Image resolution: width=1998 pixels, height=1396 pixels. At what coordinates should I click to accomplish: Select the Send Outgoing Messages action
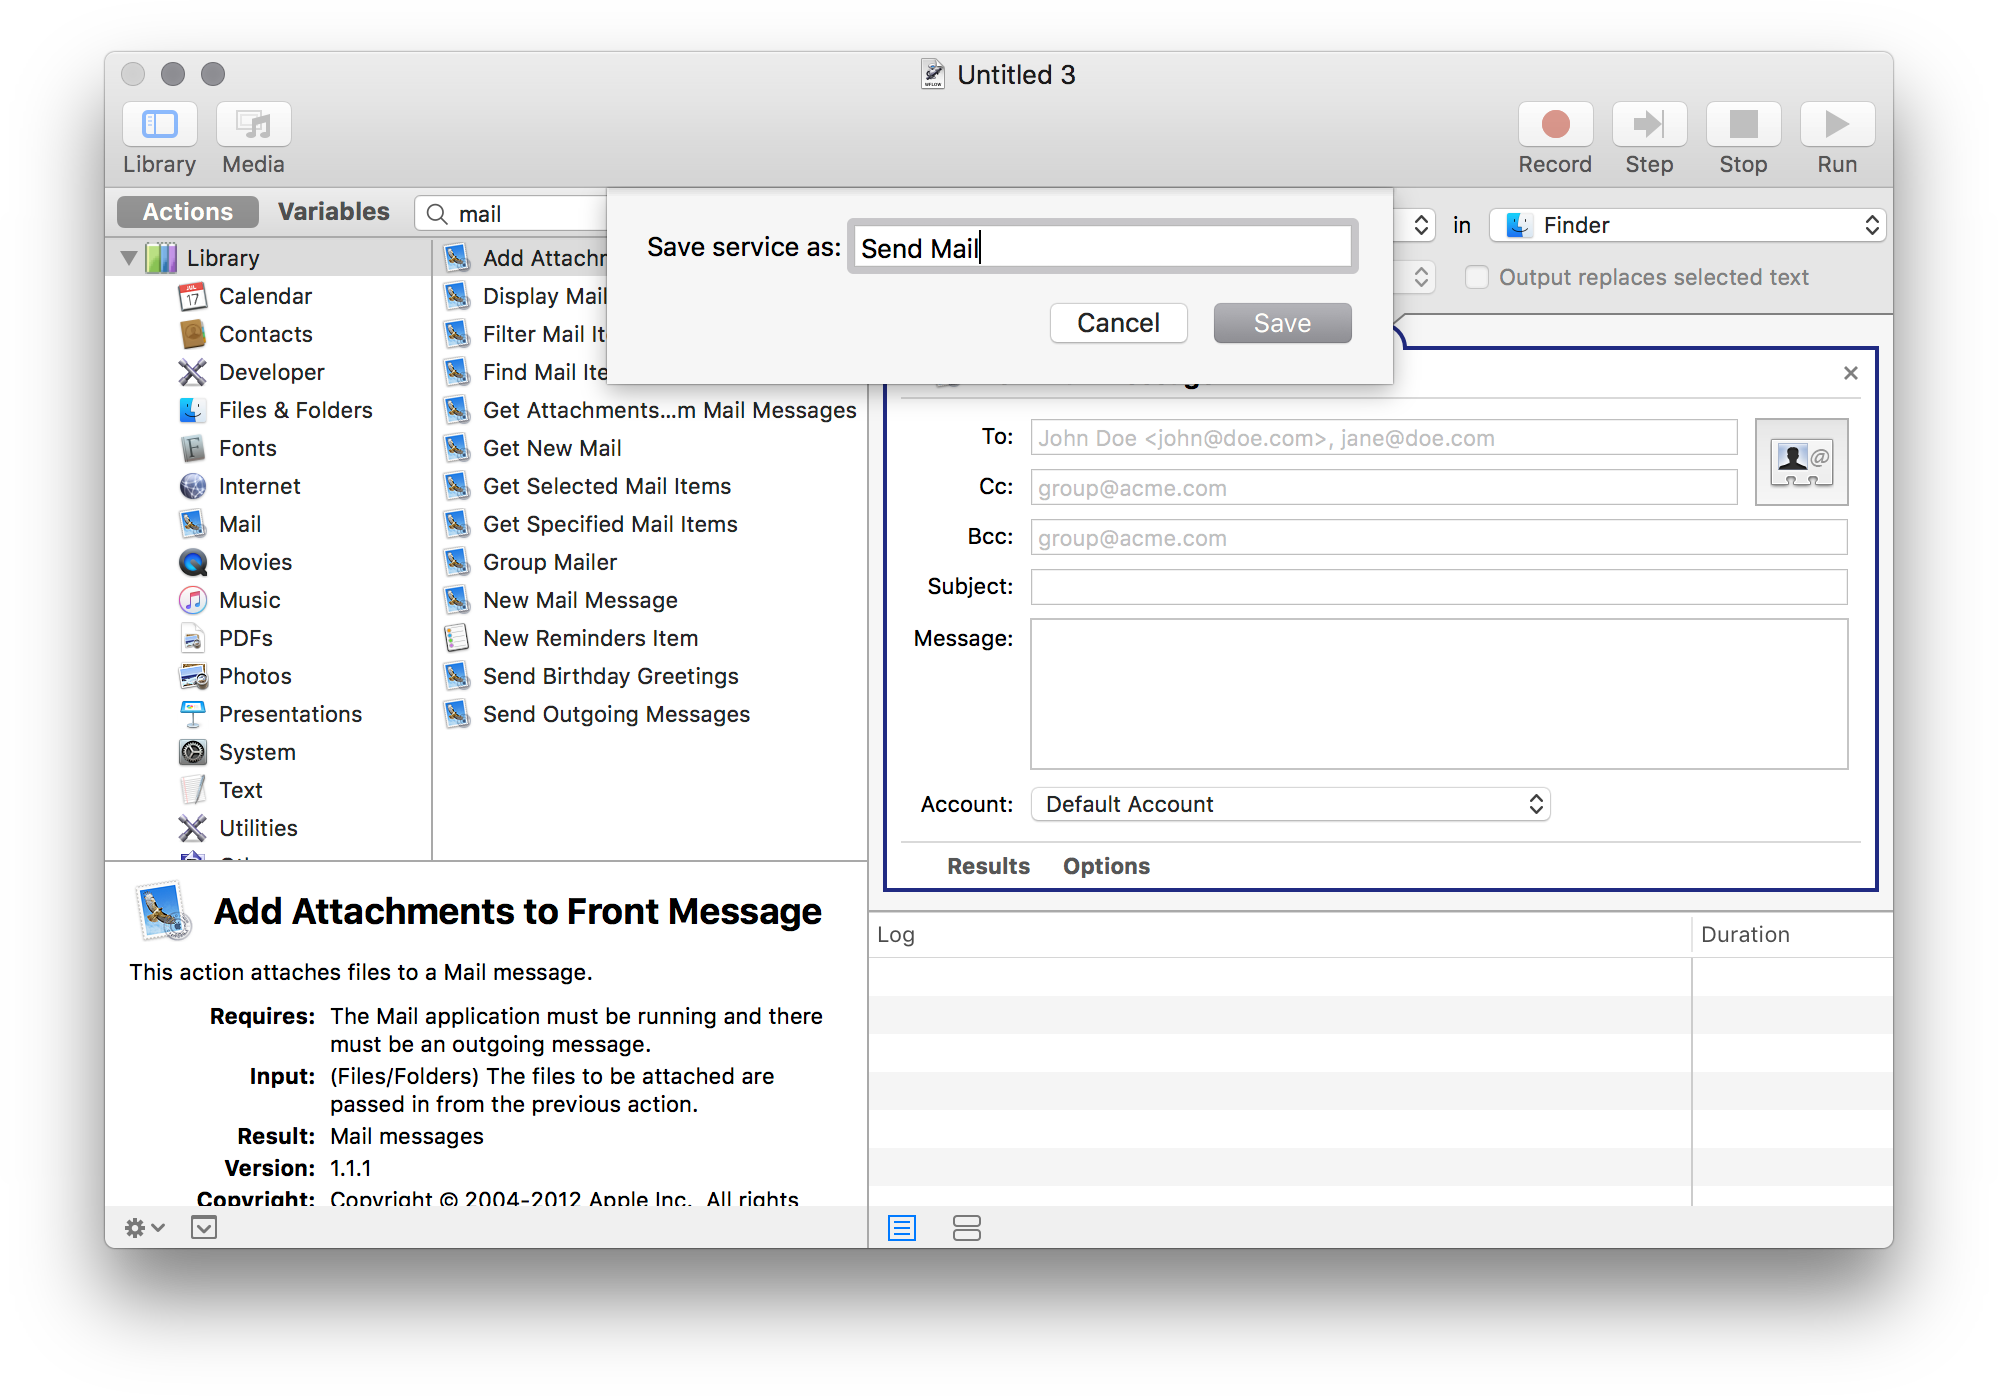(615, 714)
